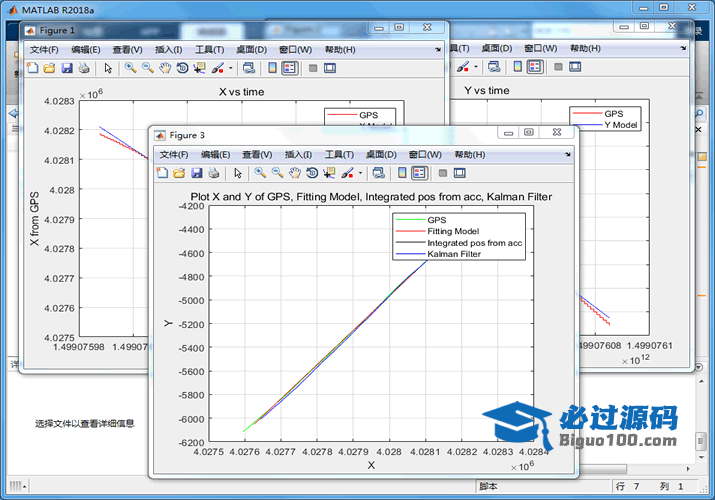Insert Colorbar in Figure 1
The height and width of the screenshot is (500, 715).
272,68
